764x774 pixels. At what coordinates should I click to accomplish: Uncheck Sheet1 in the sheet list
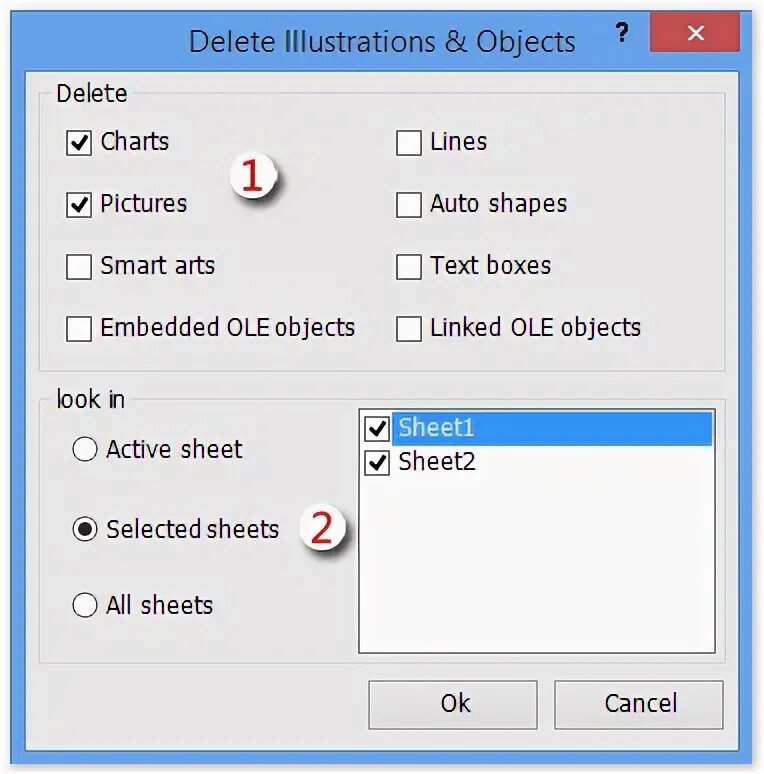377,429
